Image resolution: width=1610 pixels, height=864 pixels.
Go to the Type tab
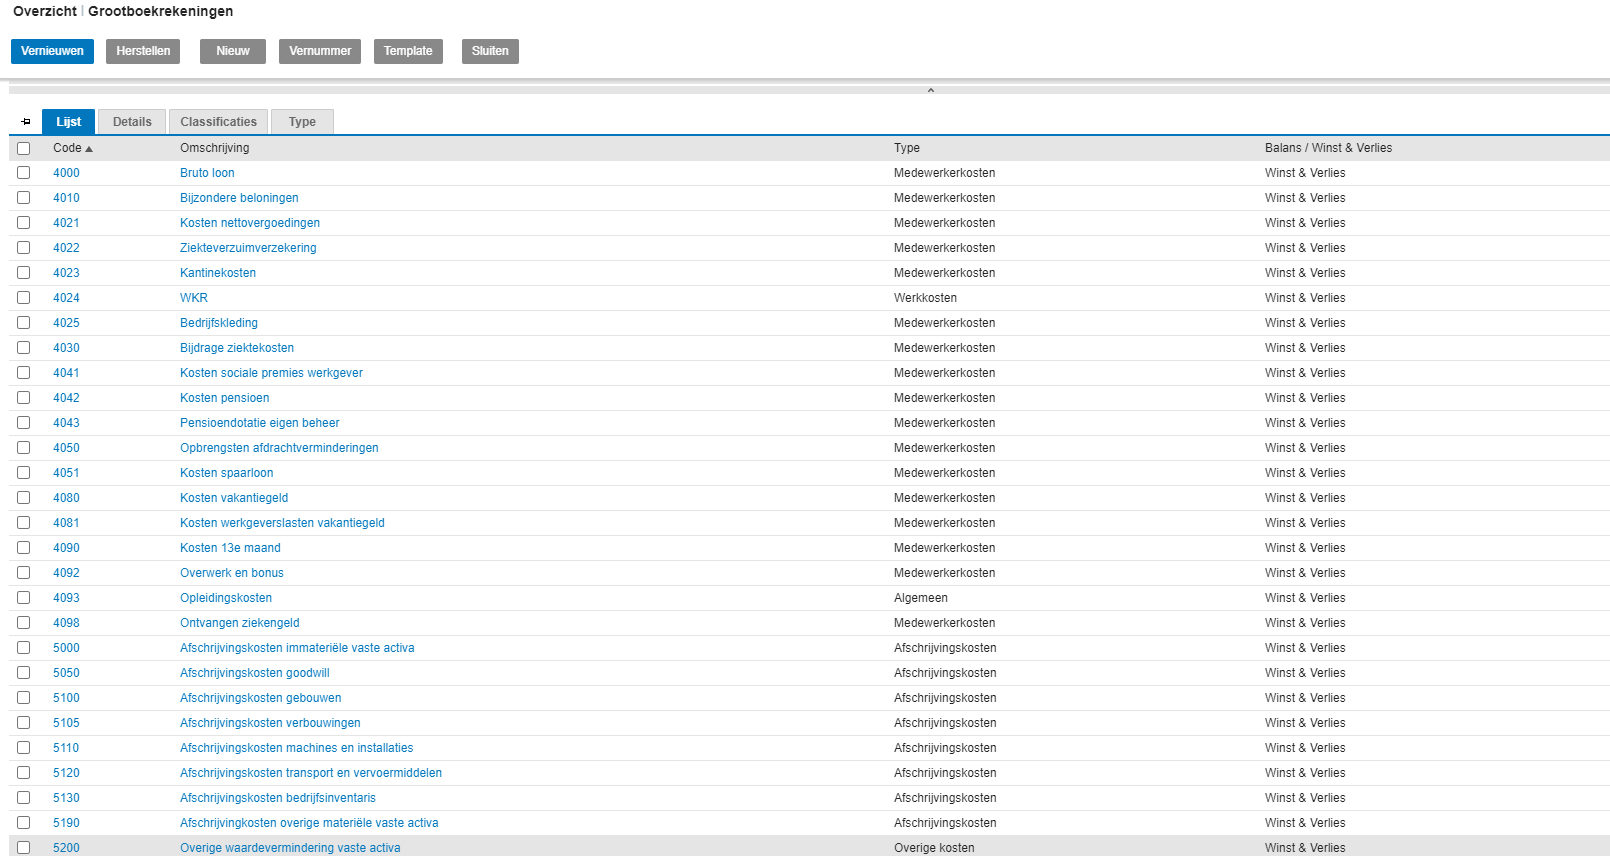pyautogui.click(x=302, y=122)
